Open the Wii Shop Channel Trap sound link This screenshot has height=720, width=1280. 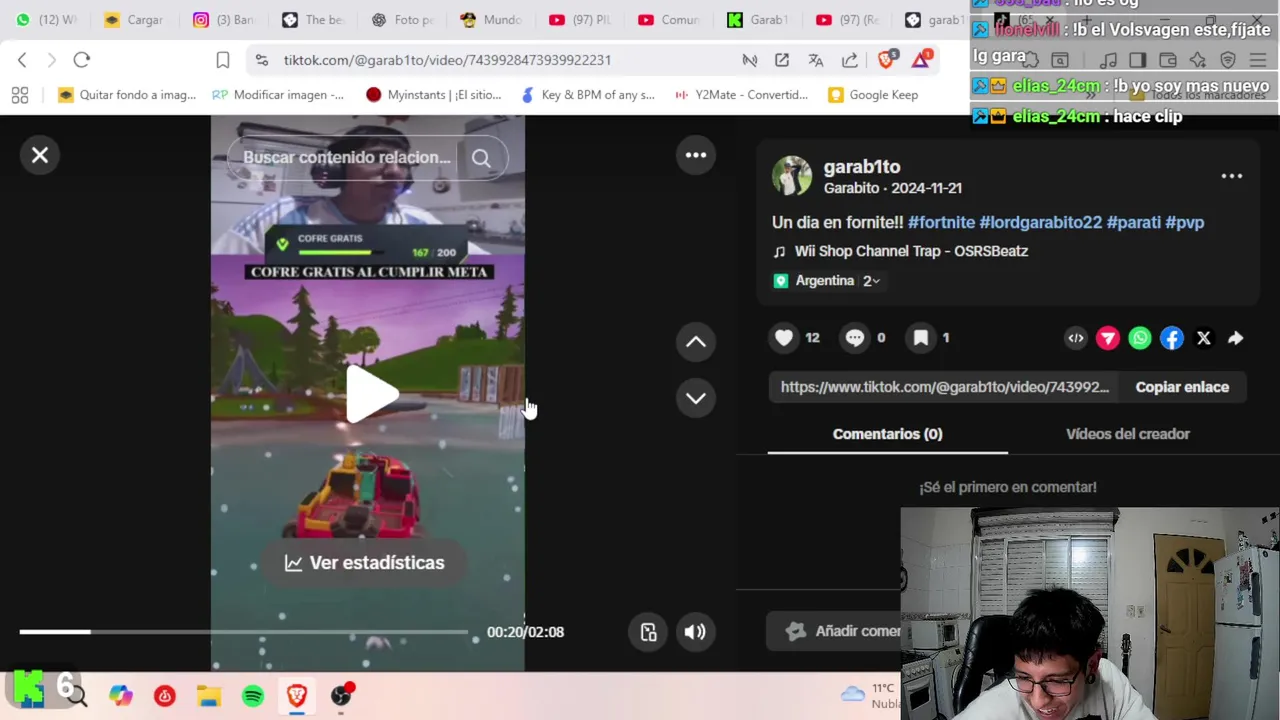pyautogui.click(x=911, y=251)
